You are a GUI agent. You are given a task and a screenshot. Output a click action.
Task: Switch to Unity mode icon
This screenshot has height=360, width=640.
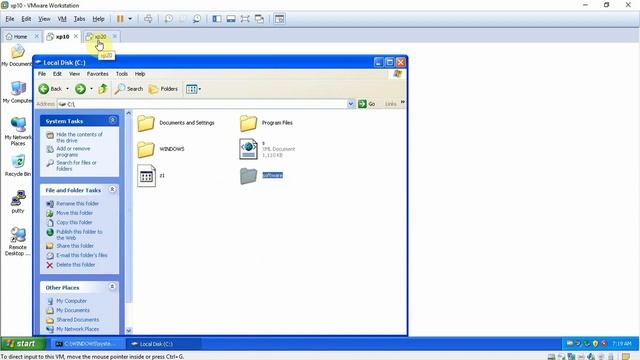click(x=259, y=19)
